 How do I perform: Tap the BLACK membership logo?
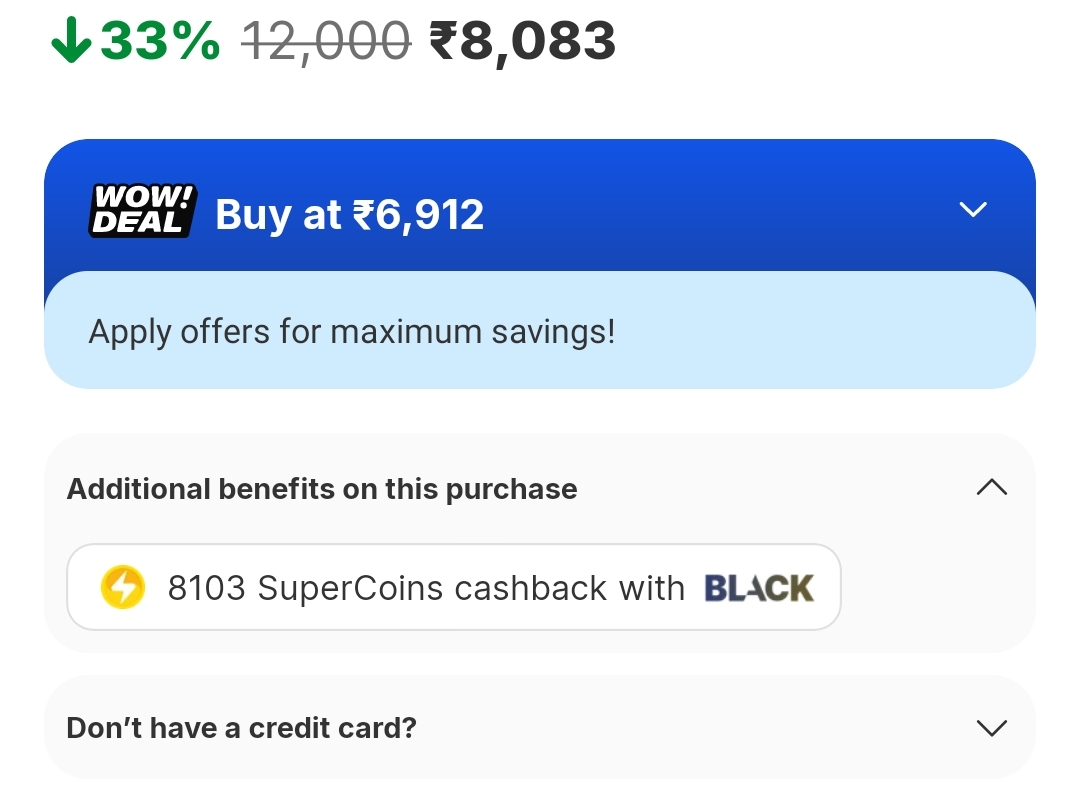(x=759, y=587)
